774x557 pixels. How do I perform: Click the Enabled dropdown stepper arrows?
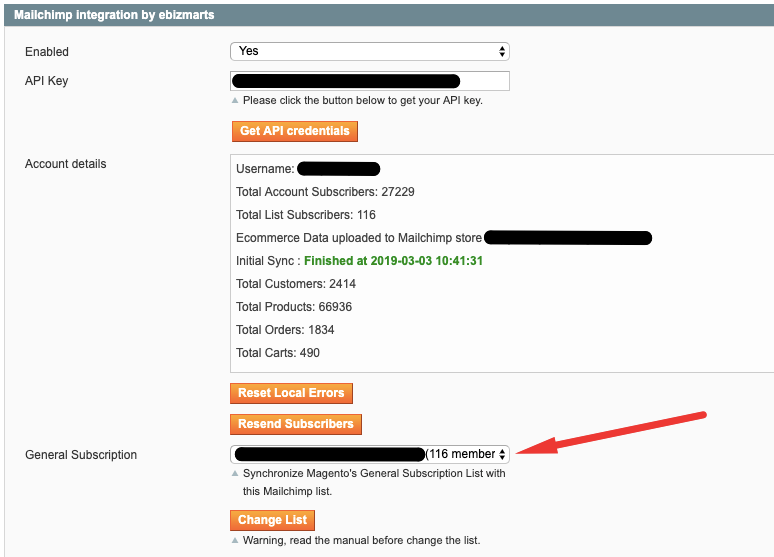click(502, 51)
